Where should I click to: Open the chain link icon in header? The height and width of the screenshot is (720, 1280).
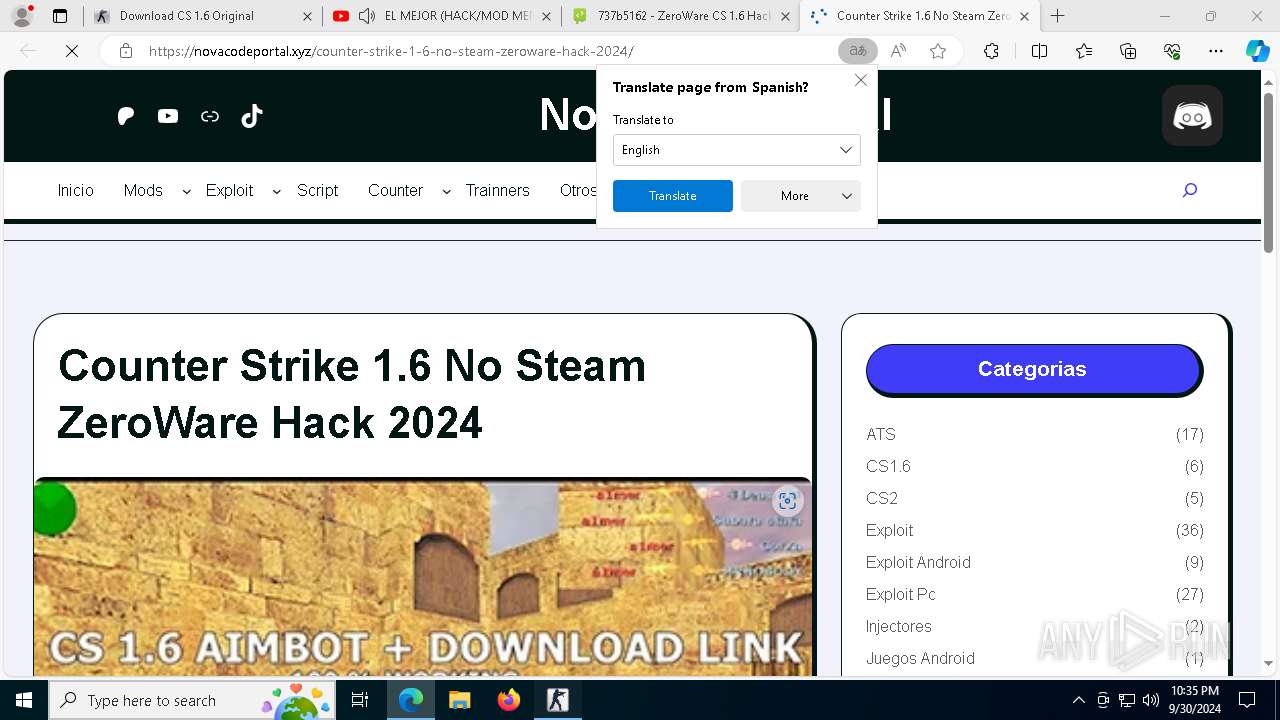point(210,116)
